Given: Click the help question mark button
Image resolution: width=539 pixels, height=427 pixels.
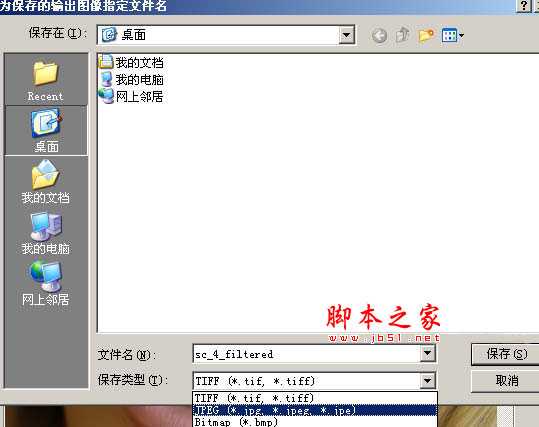Looking at the screenshot, I should [524, 6].
